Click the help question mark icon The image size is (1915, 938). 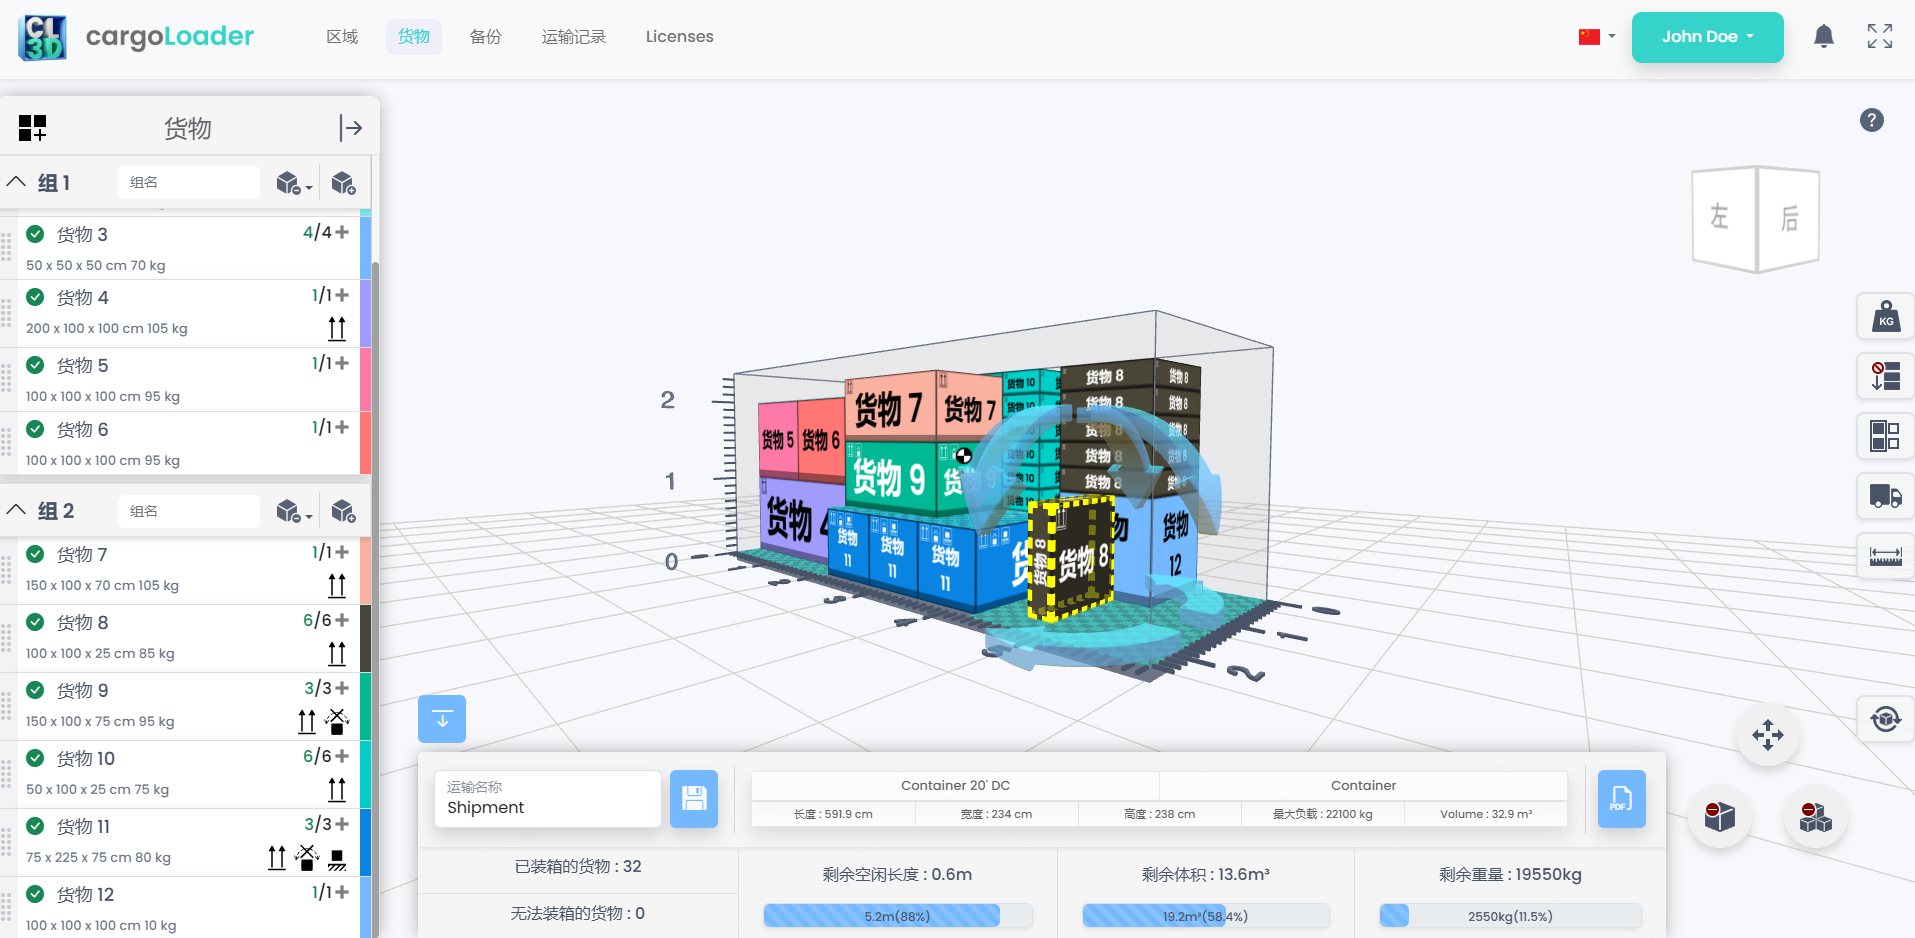pyautogui.click(x=1871, y=120)
